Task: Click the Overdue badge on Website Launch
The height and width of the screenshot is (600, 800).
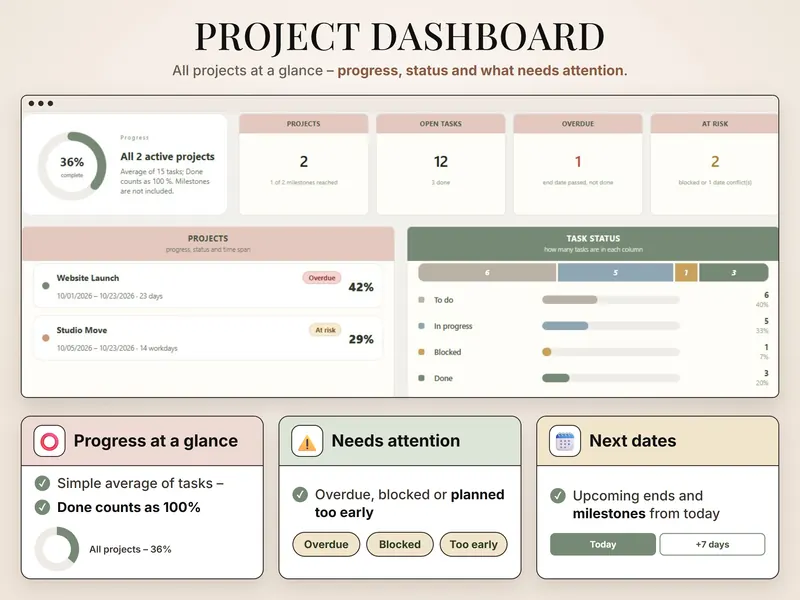Action: coord(321,278)
